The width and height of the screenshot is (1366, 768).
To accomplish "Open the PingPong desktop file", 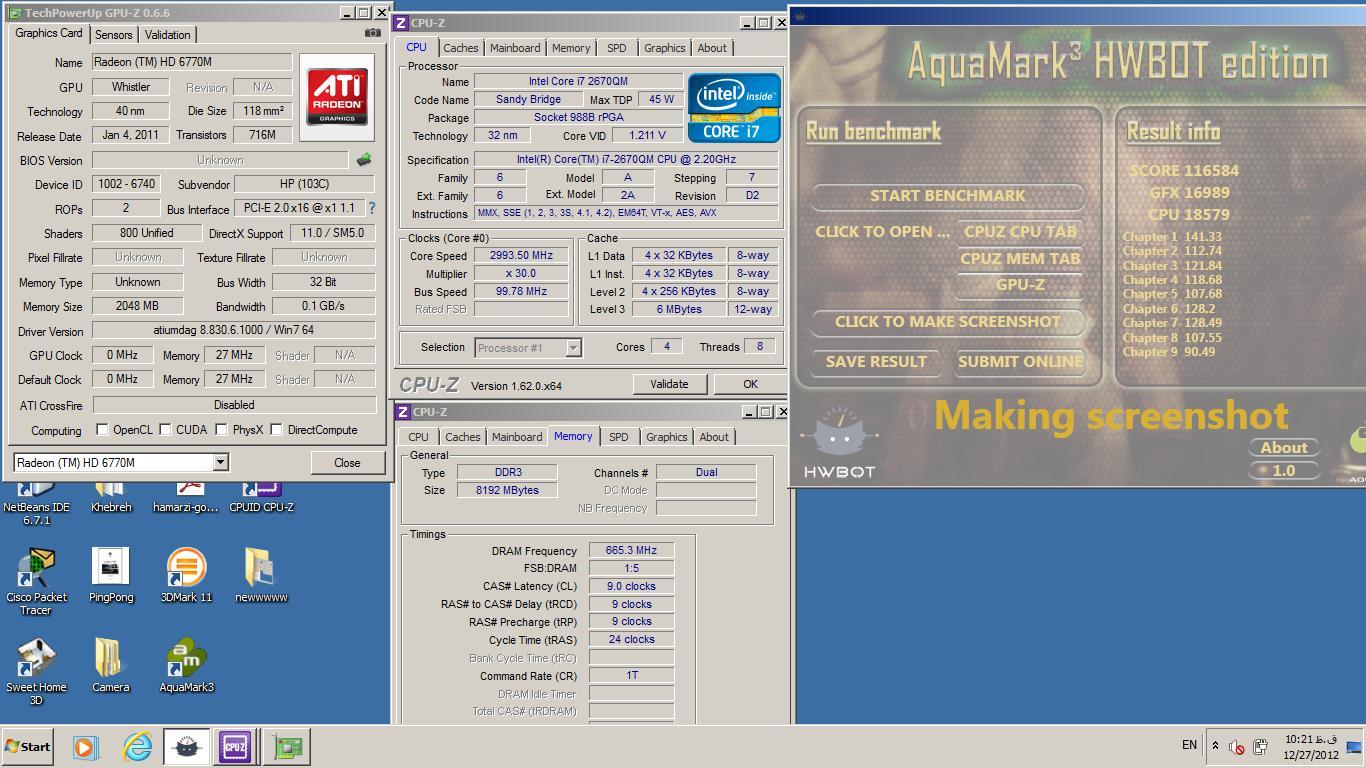I will tap(111, 576).
